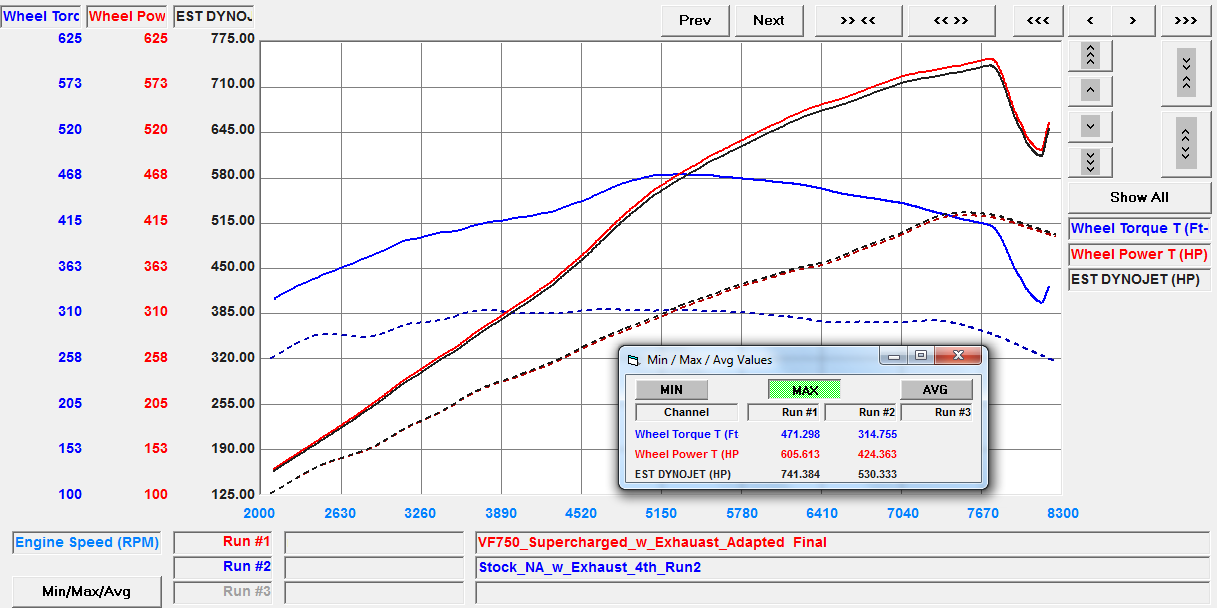The width and height of the screenshot is (1217, 608).
Task: Click the single up chevron button
Action: pyautogui.click(x=1090, y=91)
